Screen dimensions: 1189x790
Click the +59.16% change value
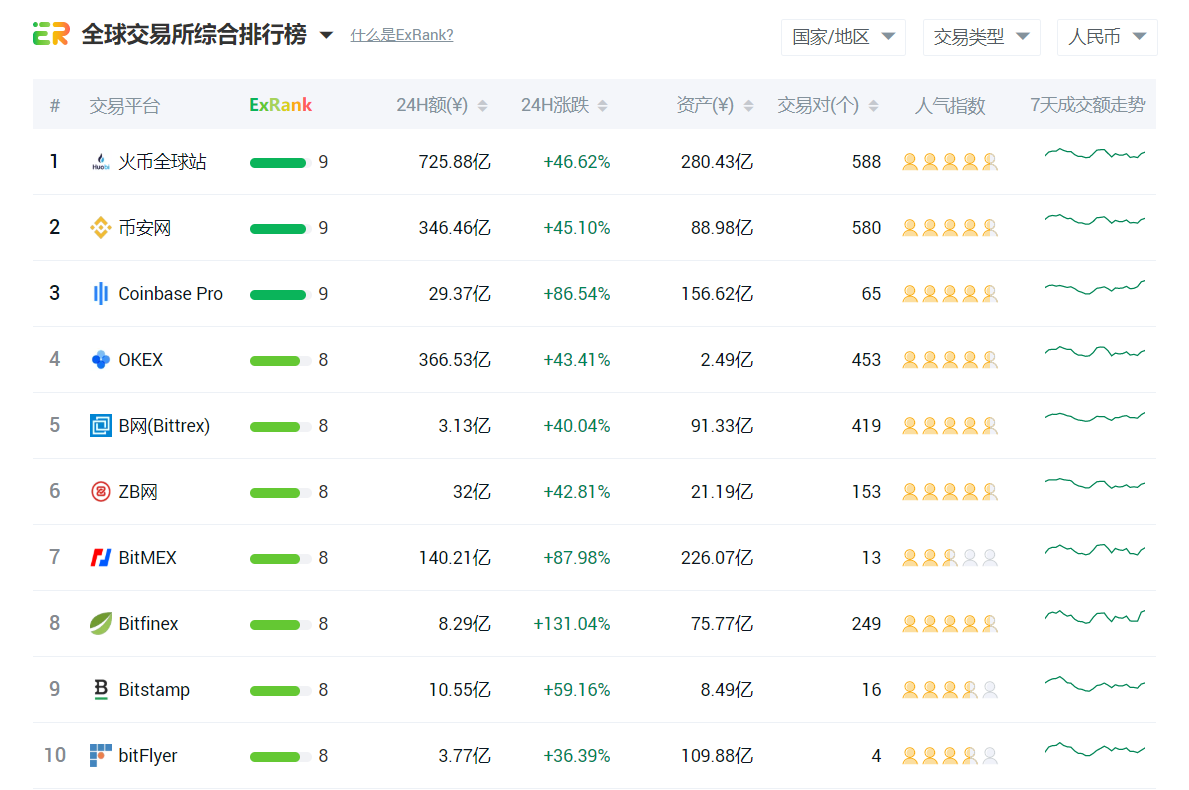[x=576, y=689]
